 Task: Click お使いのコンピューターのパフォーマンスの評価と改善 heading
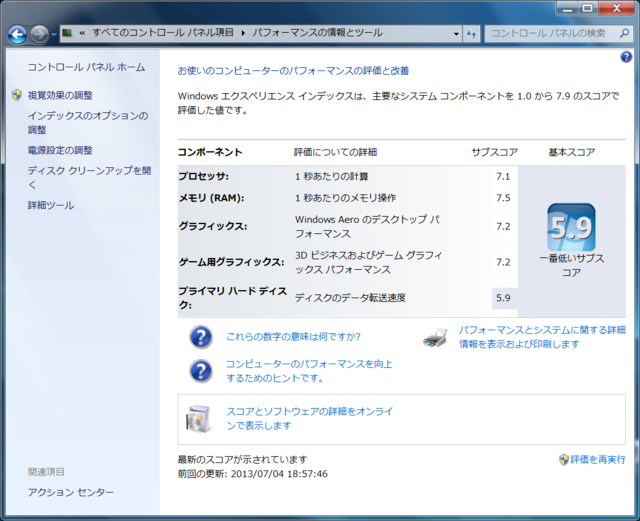293,71
